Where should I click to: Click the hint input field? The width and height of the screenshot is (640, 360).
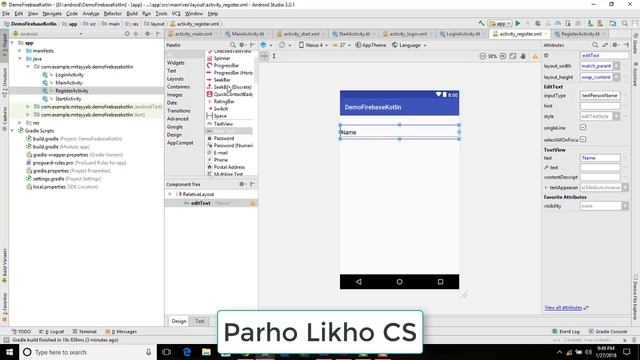pos(600,106)
